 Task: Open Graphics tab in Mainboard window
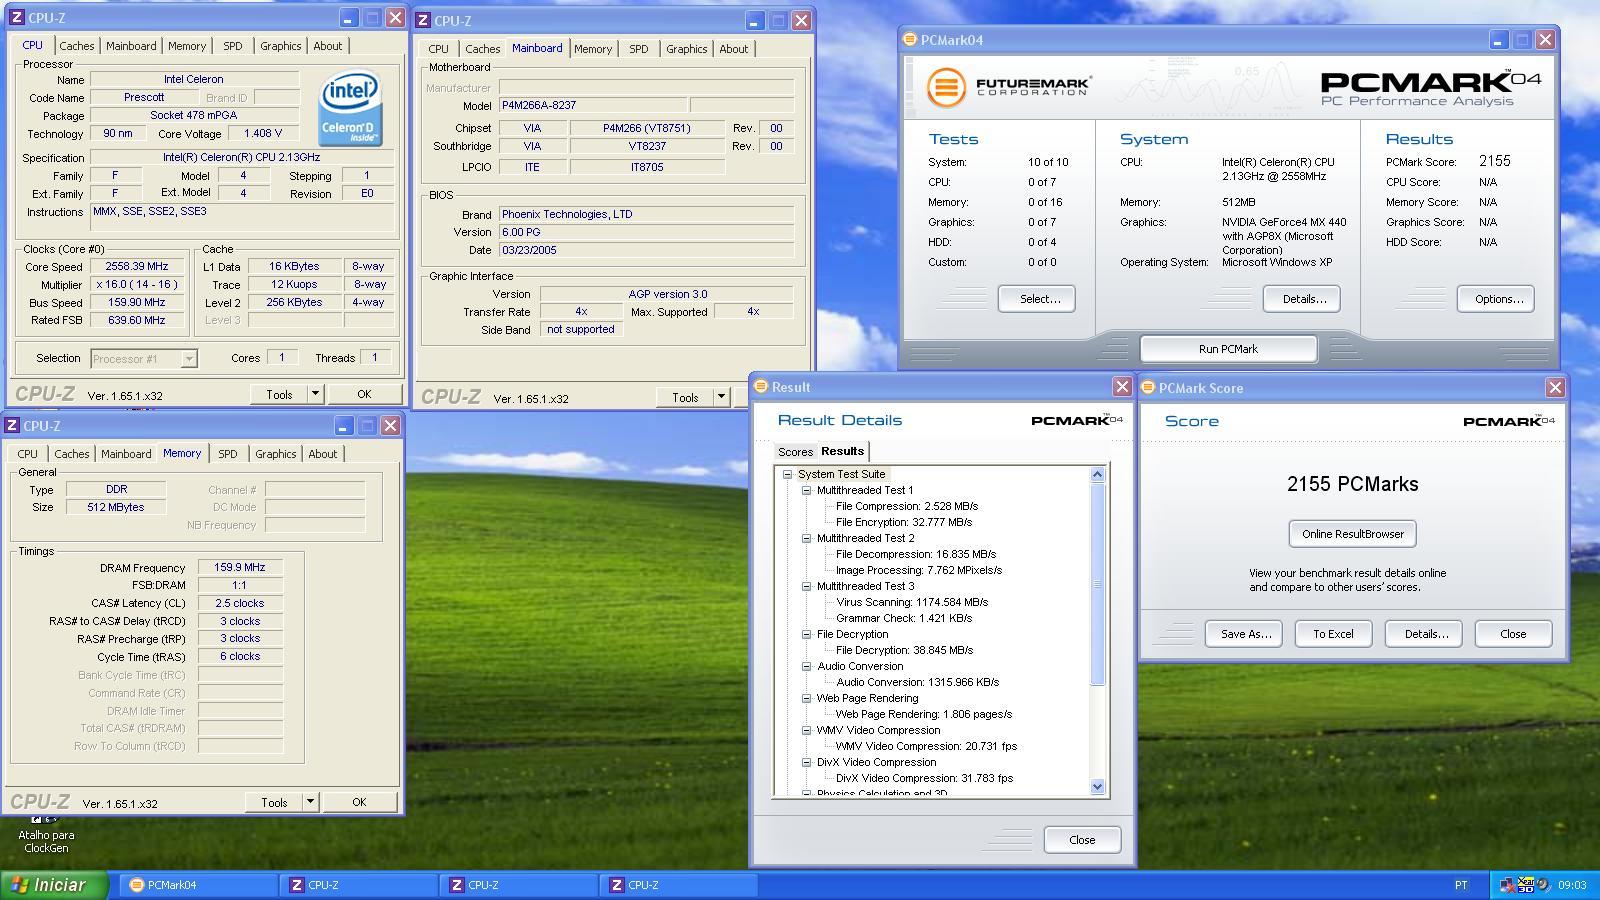pos(687,49)
